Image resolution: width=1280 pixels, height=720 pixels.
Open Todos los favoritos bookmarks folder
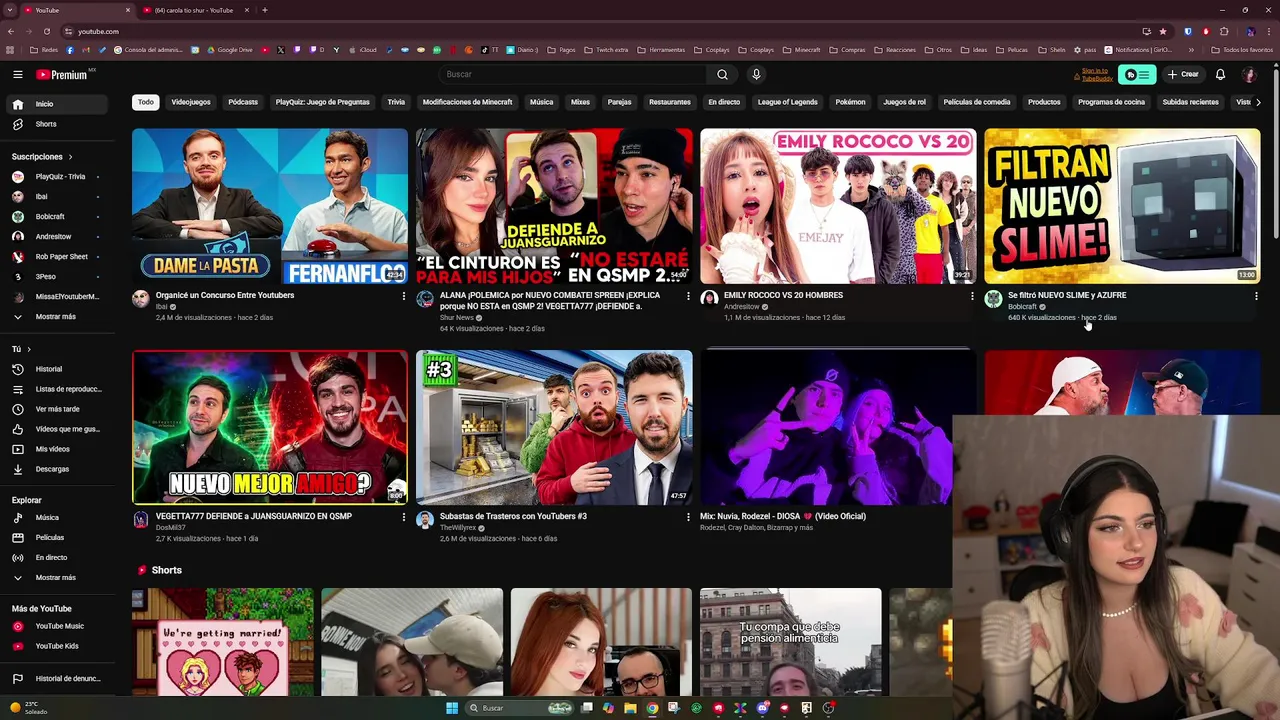tap(1242, 50)
